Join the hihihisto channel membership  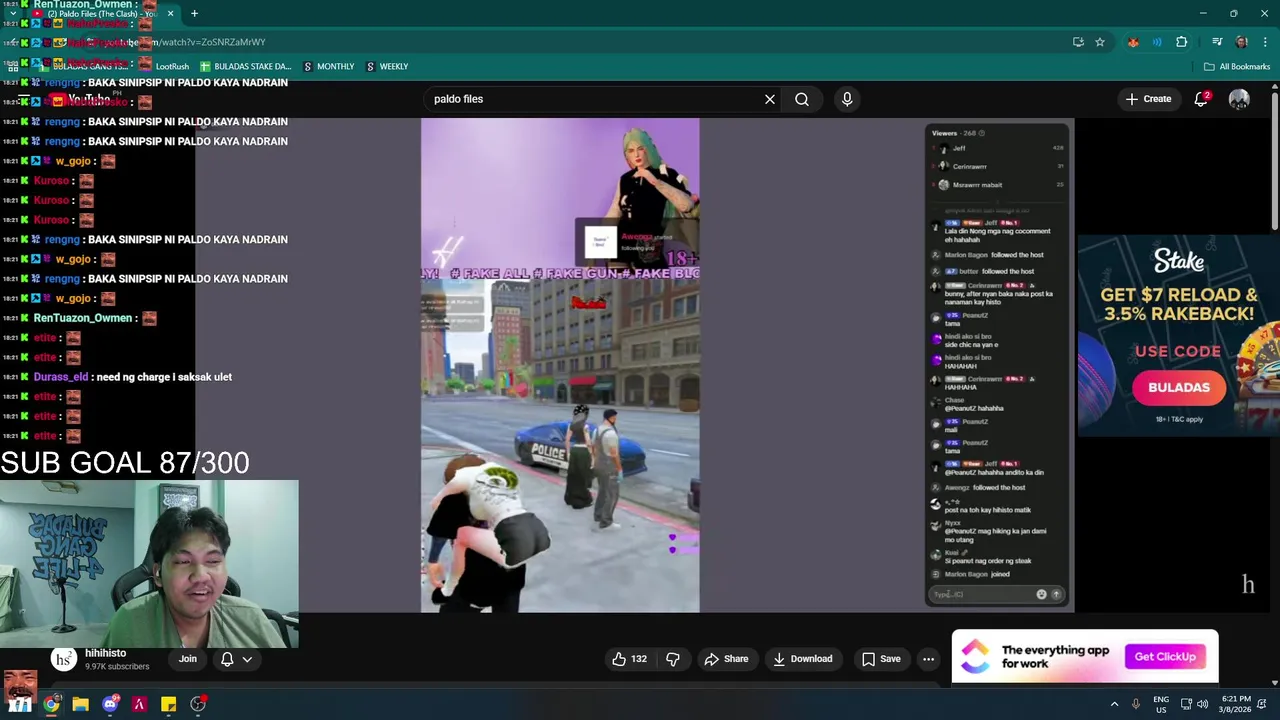188,659
